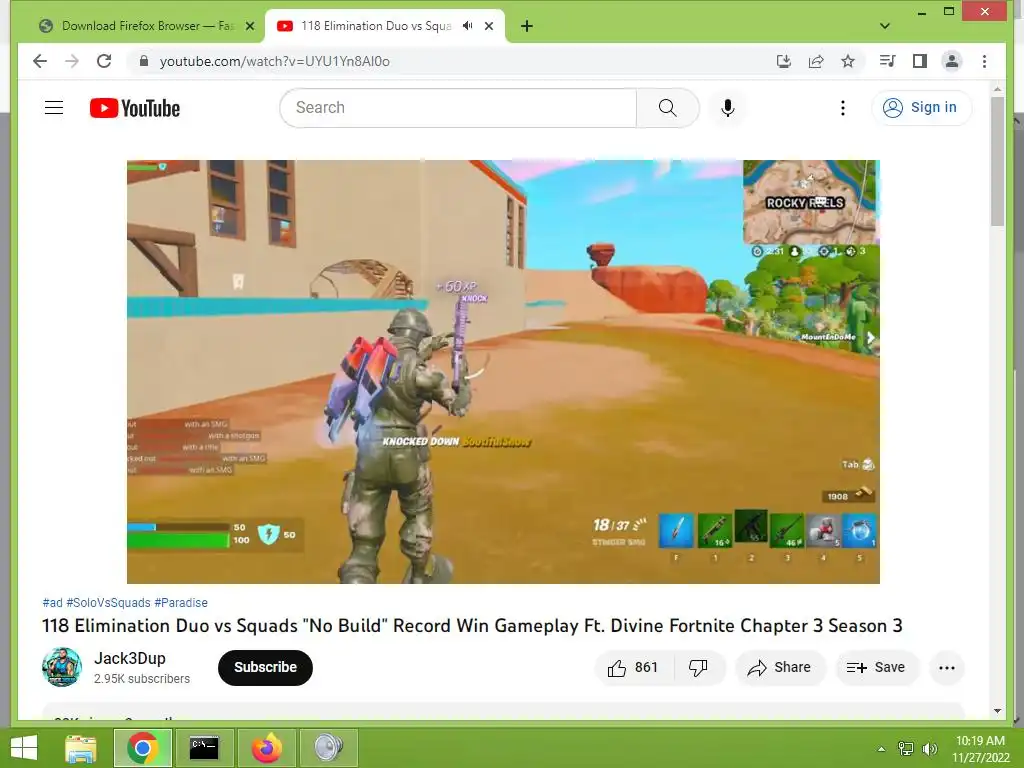Click the video player to pause playback

(x=503, y=372)
